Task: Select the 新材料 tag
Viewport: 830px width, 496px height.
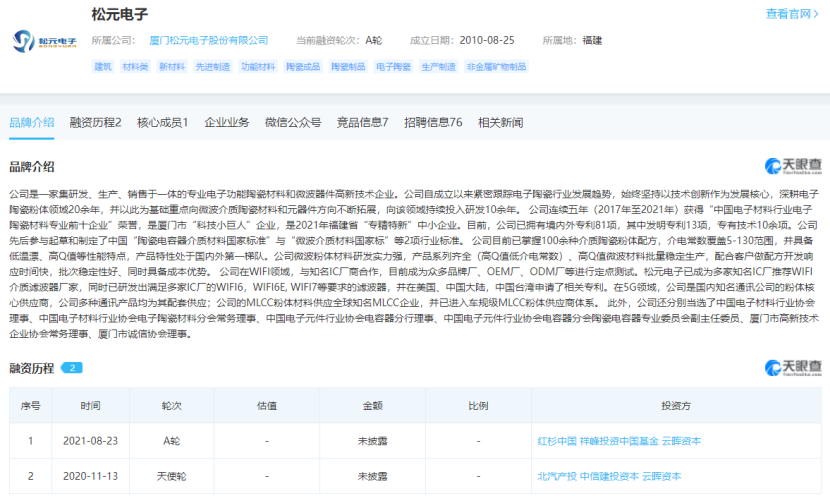Action: coord(172,67)
